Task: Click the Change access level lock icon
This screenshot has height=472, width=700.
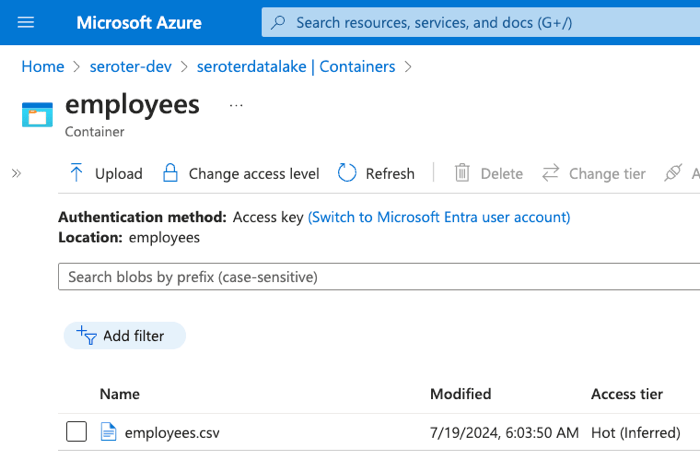Action: pos(170,173)
